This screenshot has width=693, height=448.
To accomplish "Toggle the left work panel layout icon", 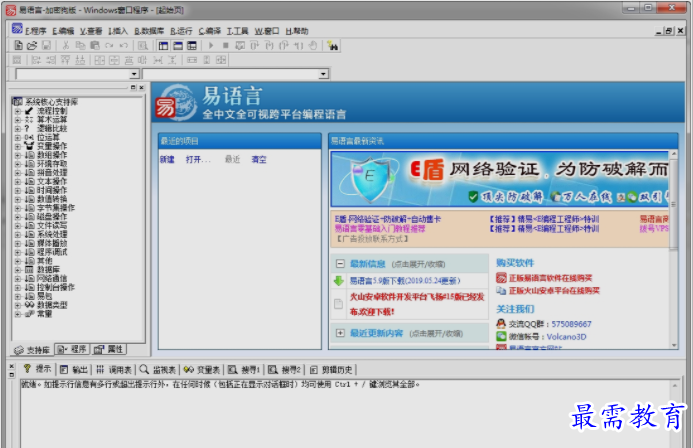I will coord(163,45).
